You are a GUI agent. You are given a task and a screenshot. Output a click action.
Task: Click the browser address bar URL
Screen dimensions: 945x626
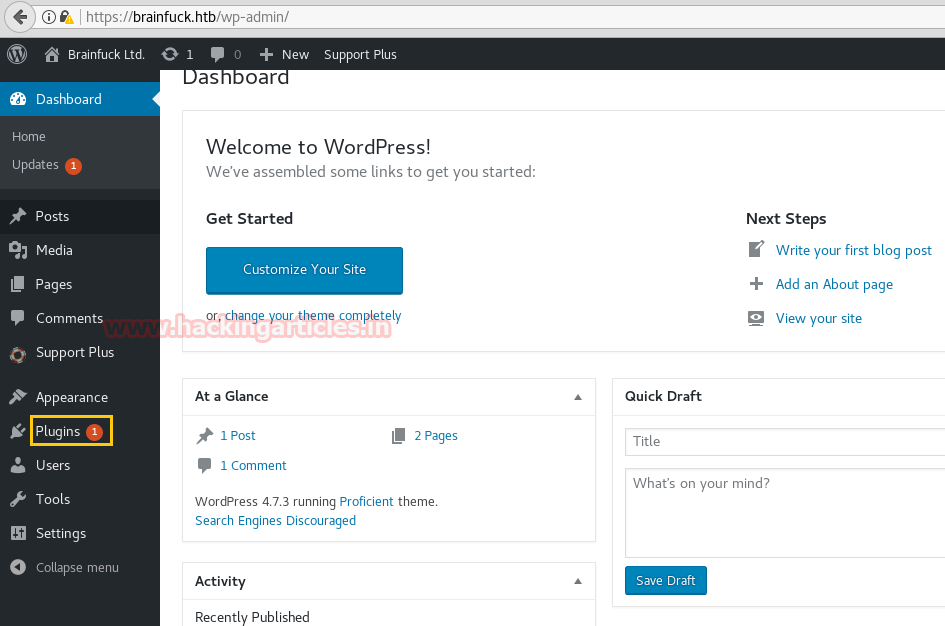point(187,17)
